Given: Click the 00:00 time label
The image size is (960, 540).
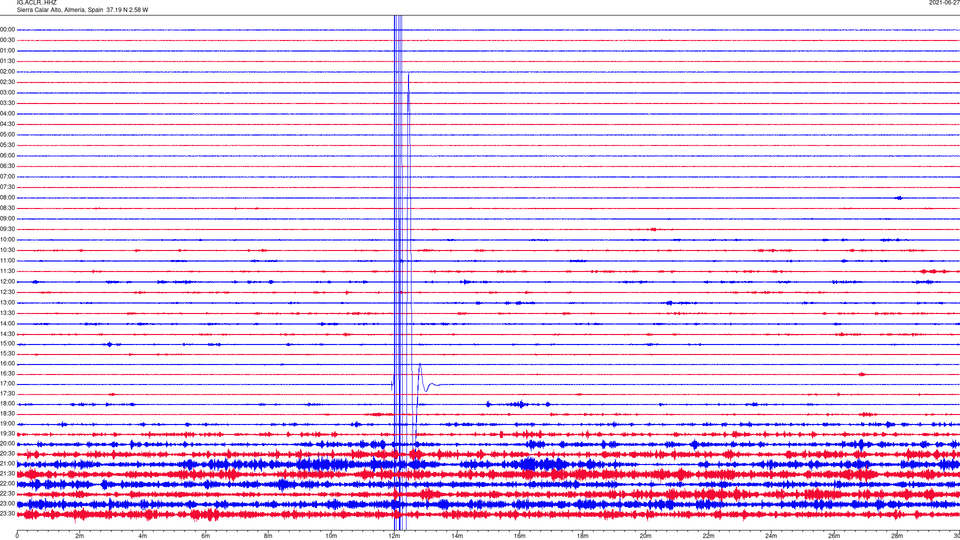Looking at the screenshot, I should click(7, 29).
